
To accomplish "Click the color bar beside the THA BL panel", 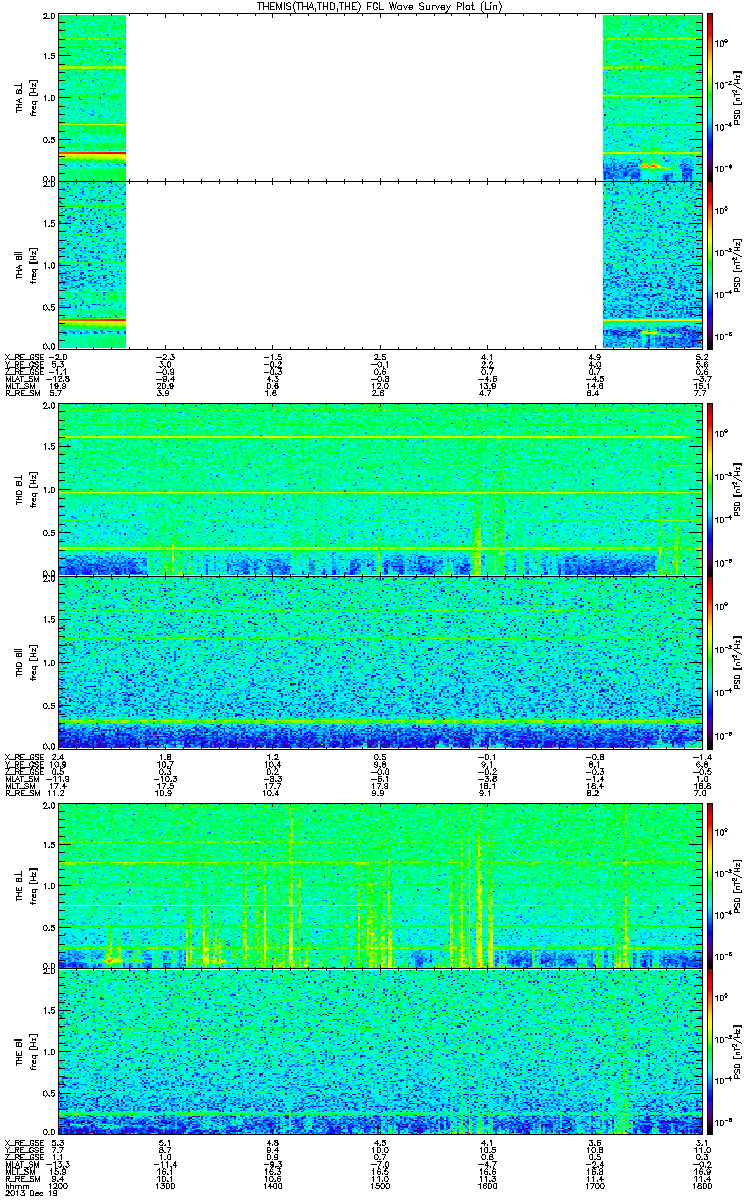I will [710, 97].
